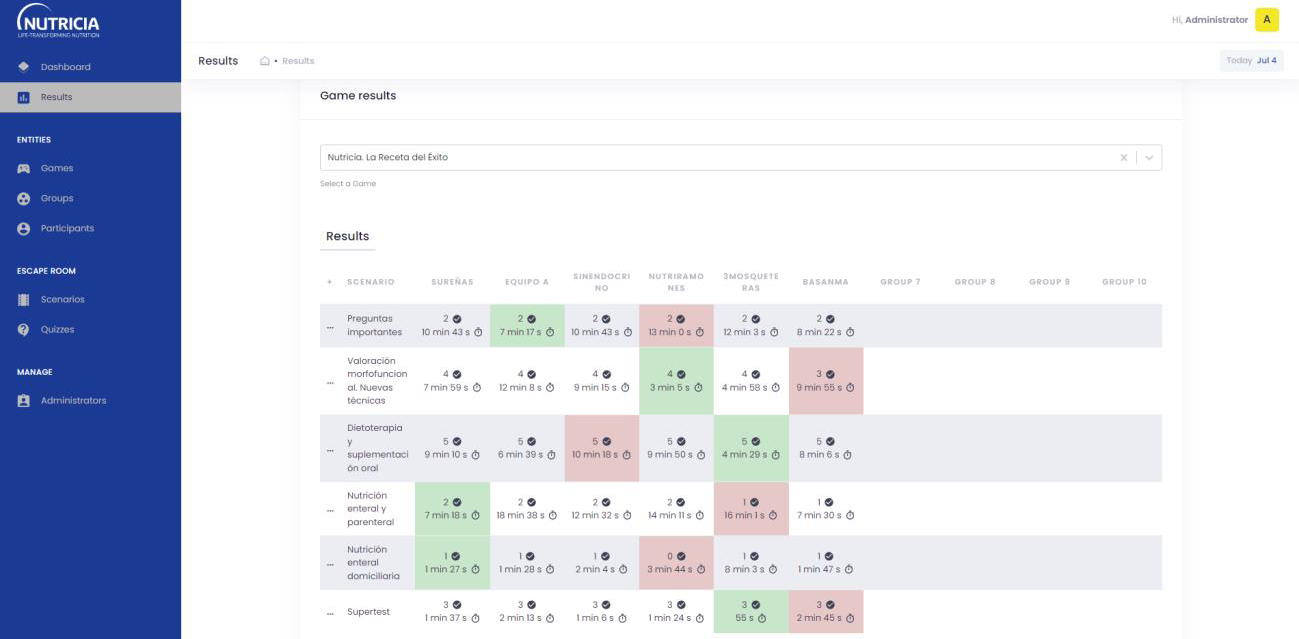1299x639 pixels.
Task: Expand the Nutrición enteral y parenteral row ellipsis
Action: [x=330, y=509]
